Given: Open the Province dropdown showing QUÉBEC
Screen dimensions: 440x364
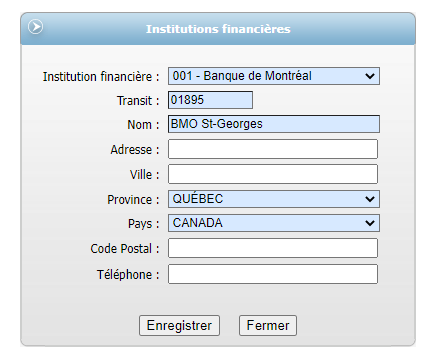Looking at the screenshot, I should (x=274, y=199).
